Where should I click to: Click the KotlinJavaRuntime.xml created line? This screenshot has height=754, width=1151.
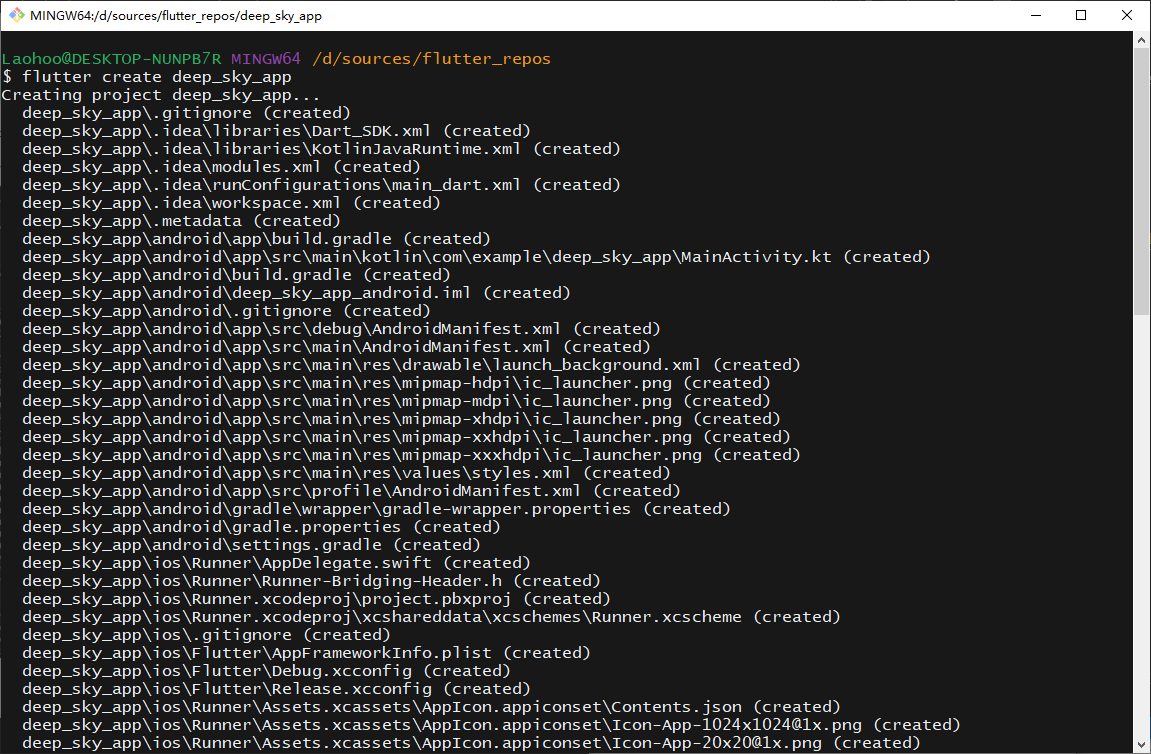tap(322, 149)
